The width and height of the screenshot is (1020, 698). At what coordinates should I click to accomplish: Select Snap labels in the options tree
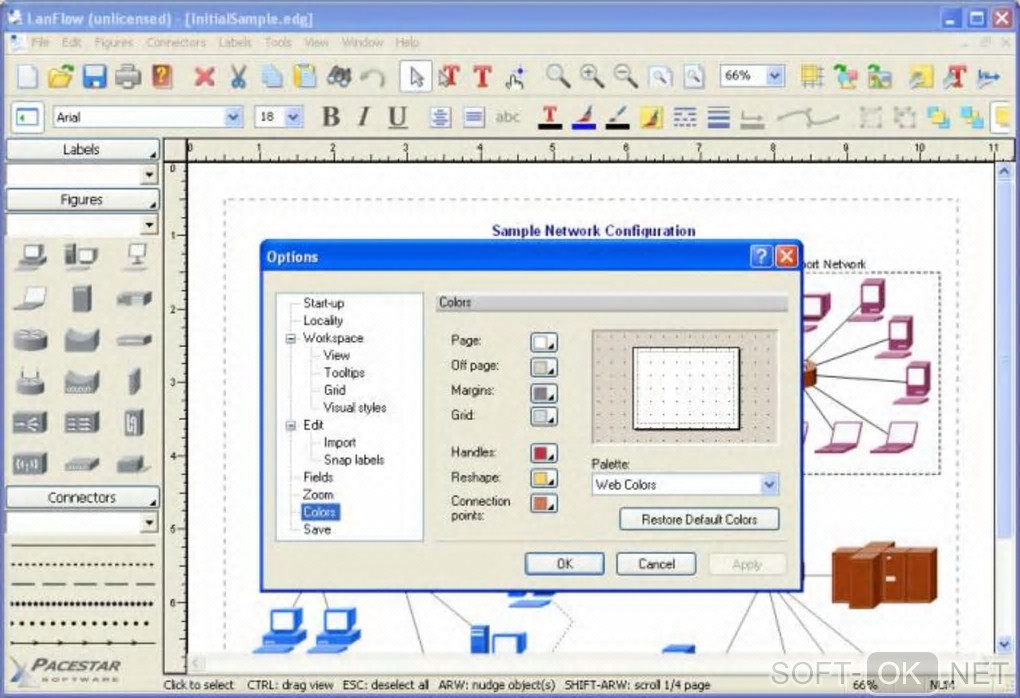[354, 460]
